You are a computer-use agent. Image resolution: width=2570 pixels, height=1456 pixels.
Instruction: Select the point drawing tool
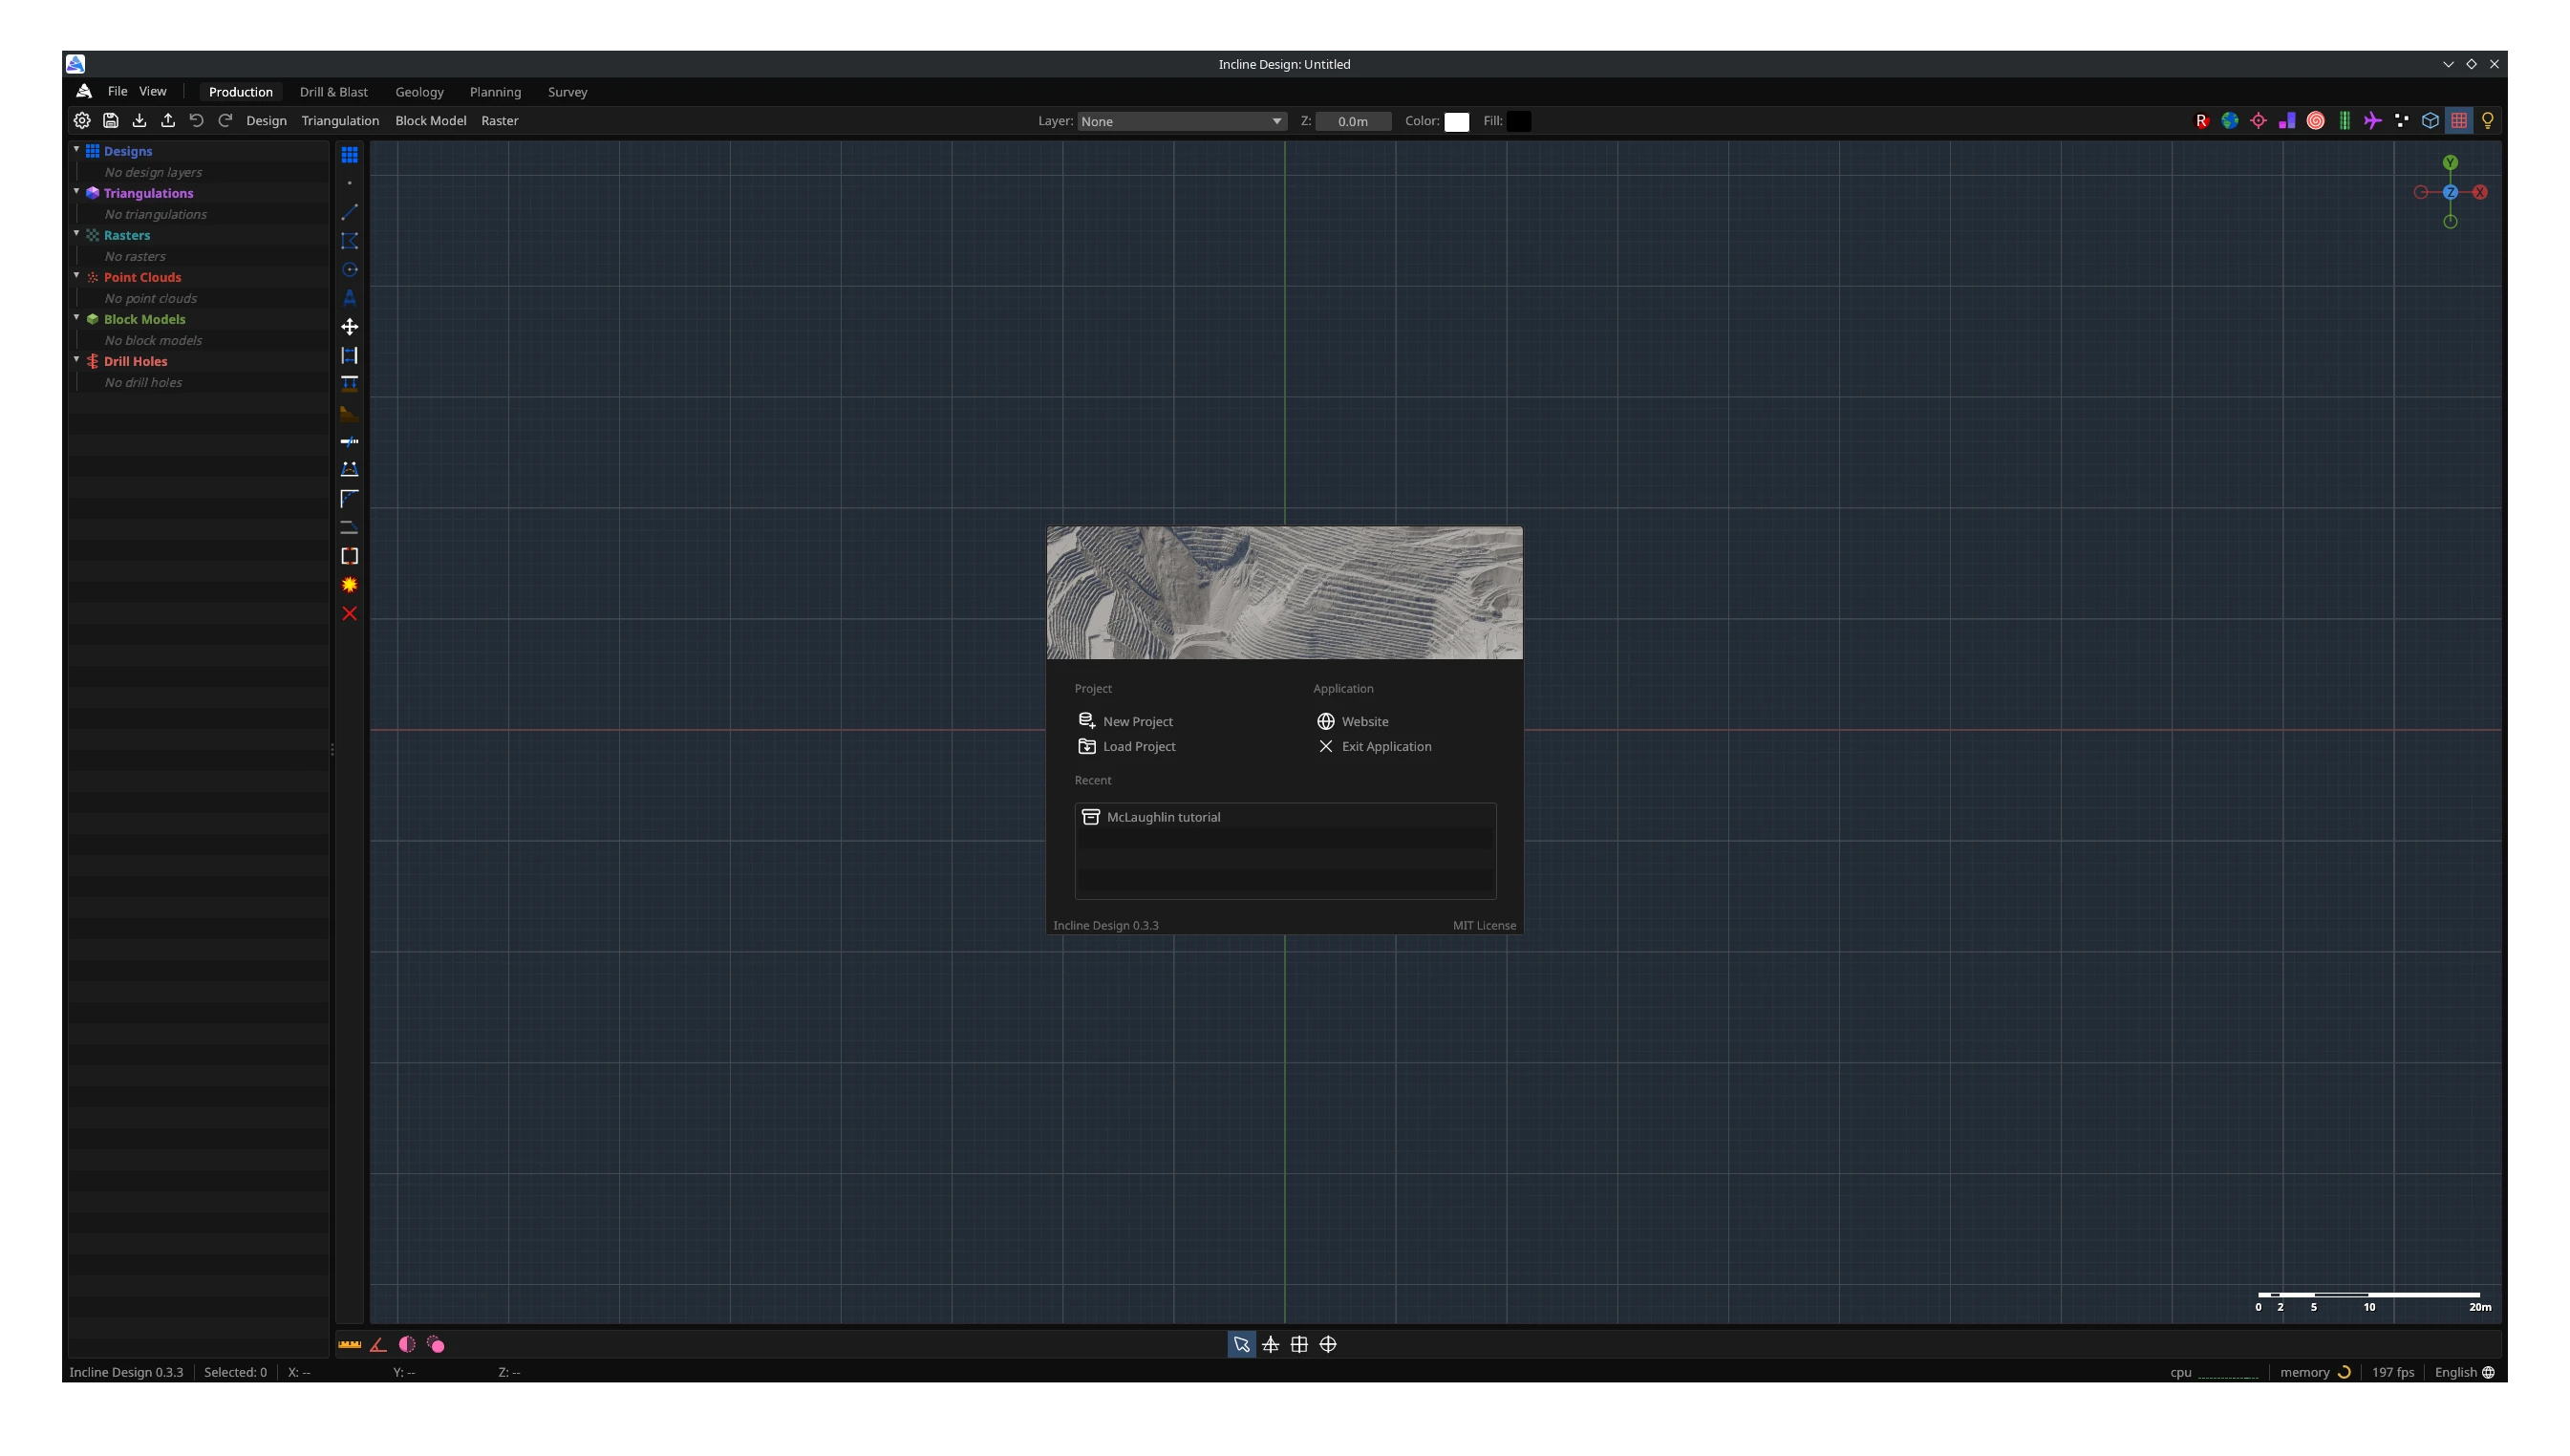point(349,184)
